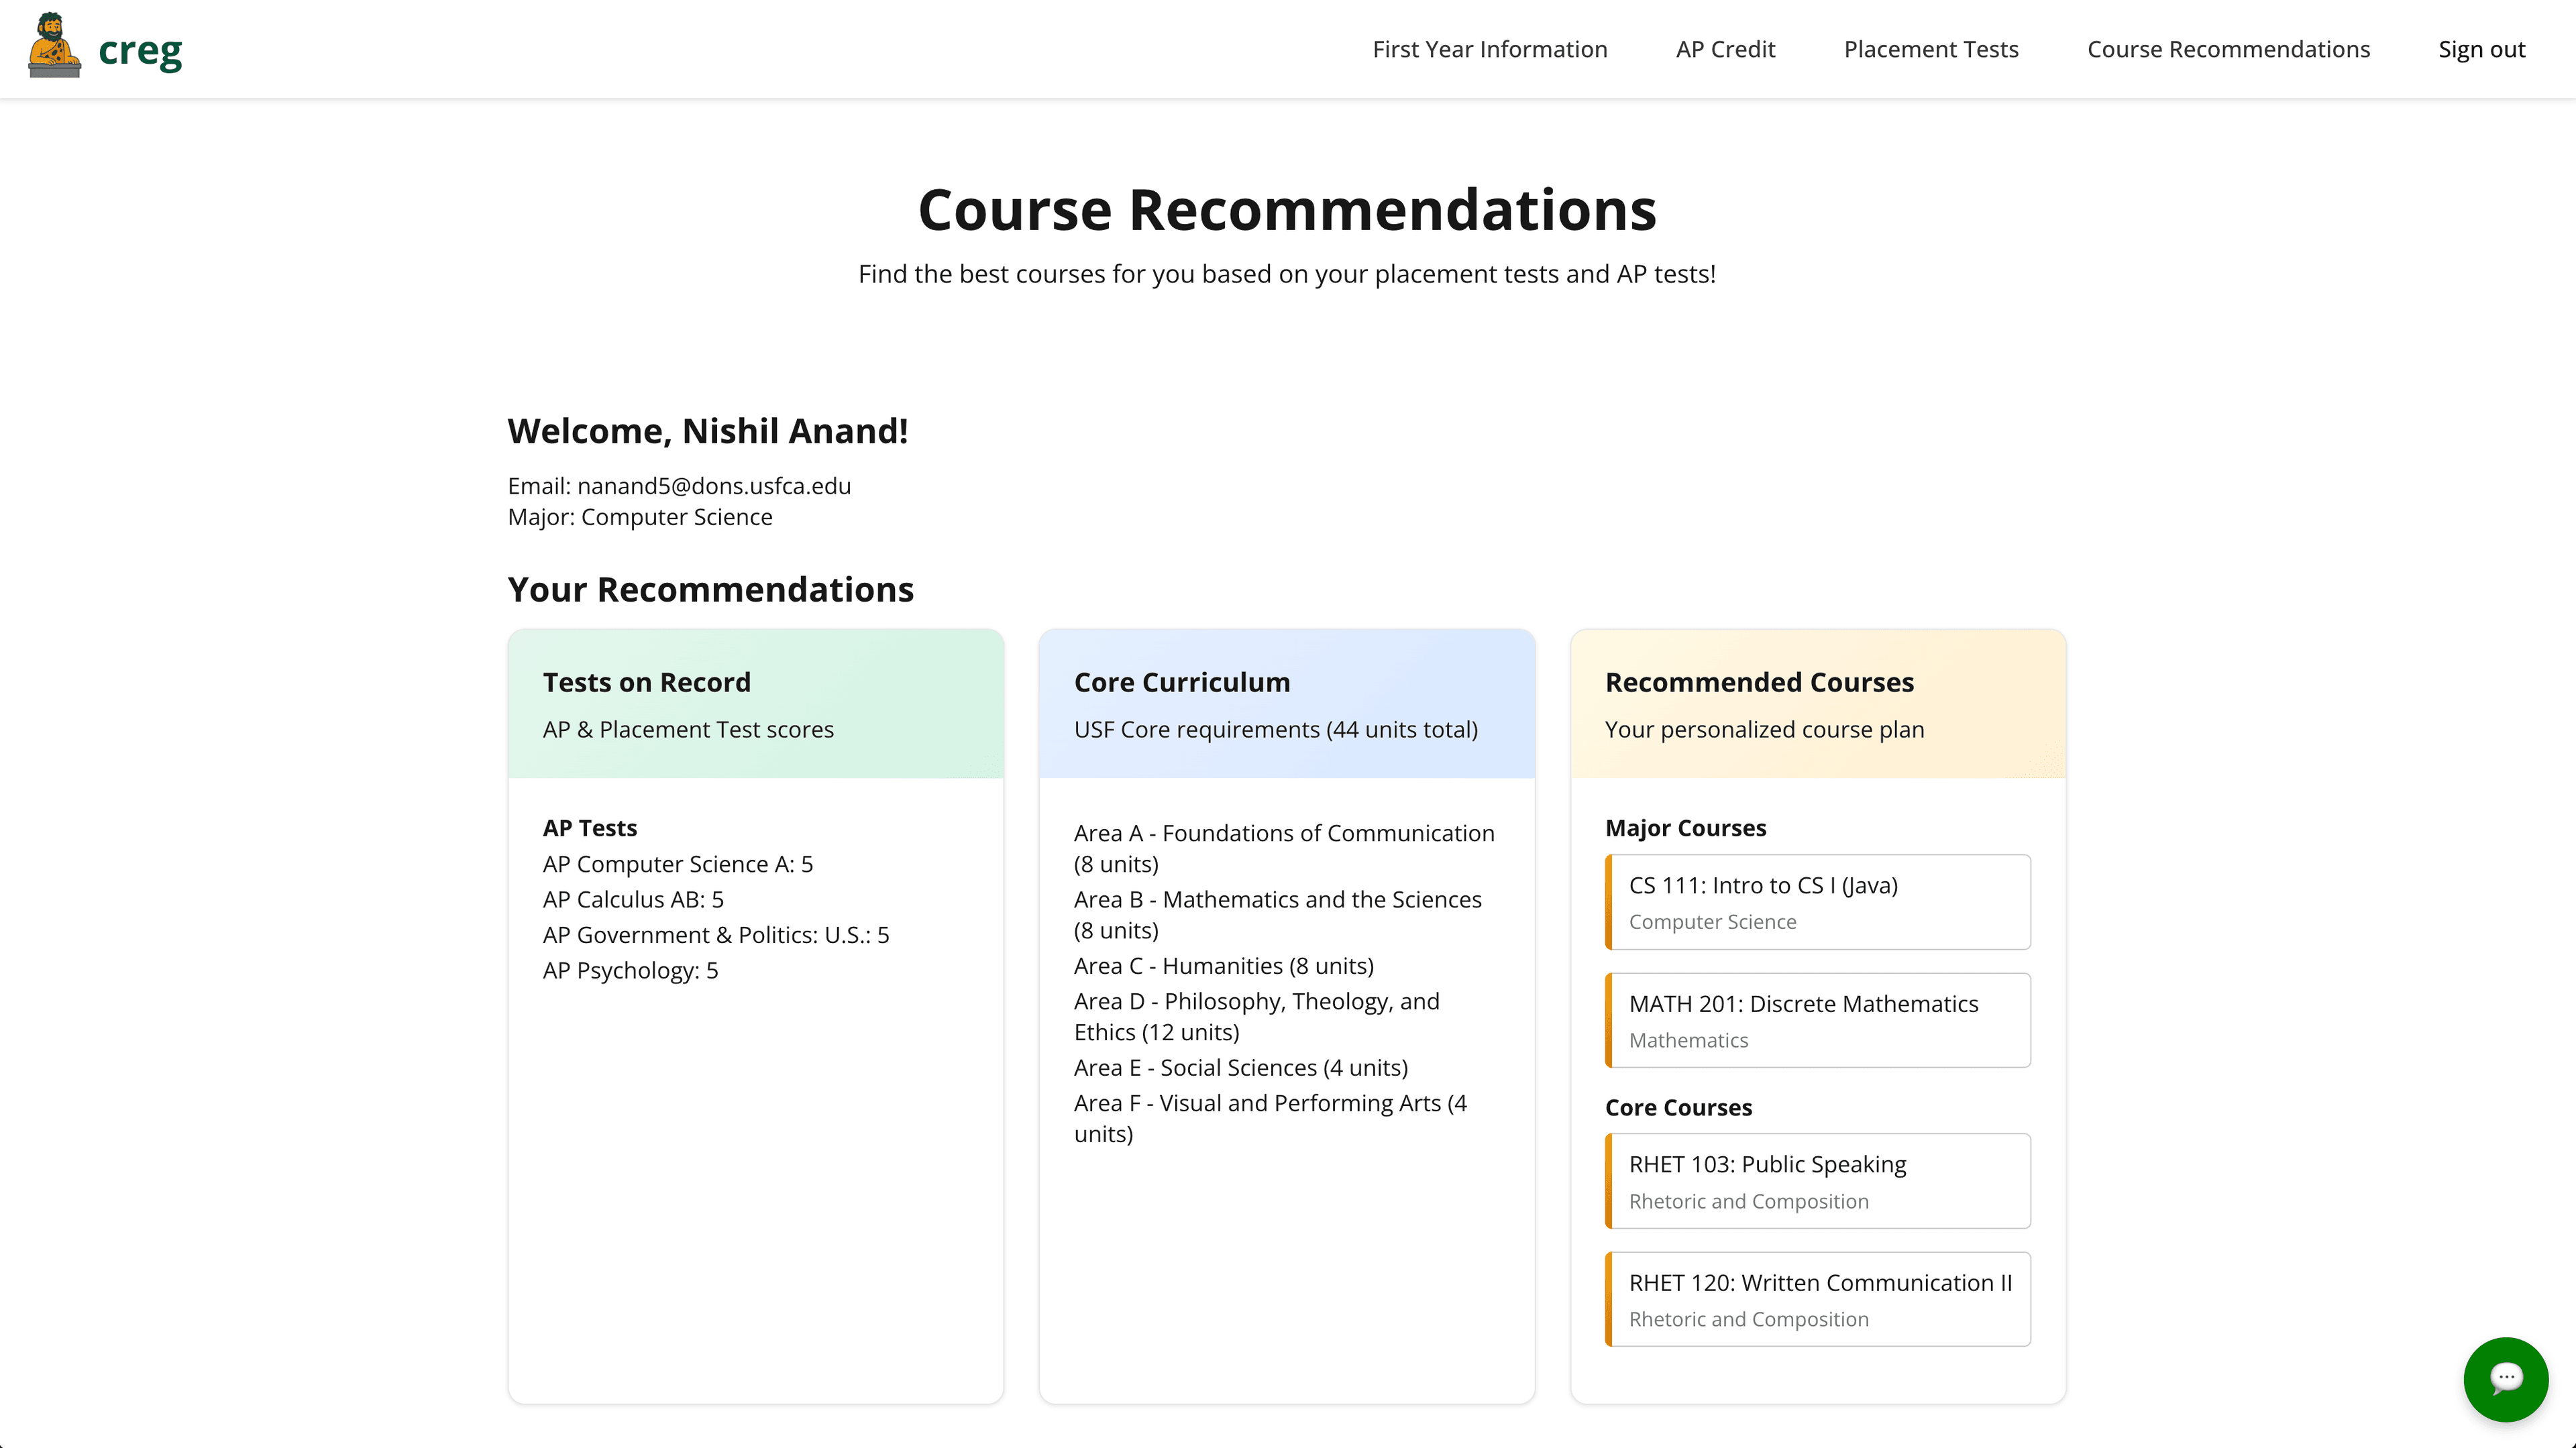Click the Your Recommendations heading

(710, 590)
